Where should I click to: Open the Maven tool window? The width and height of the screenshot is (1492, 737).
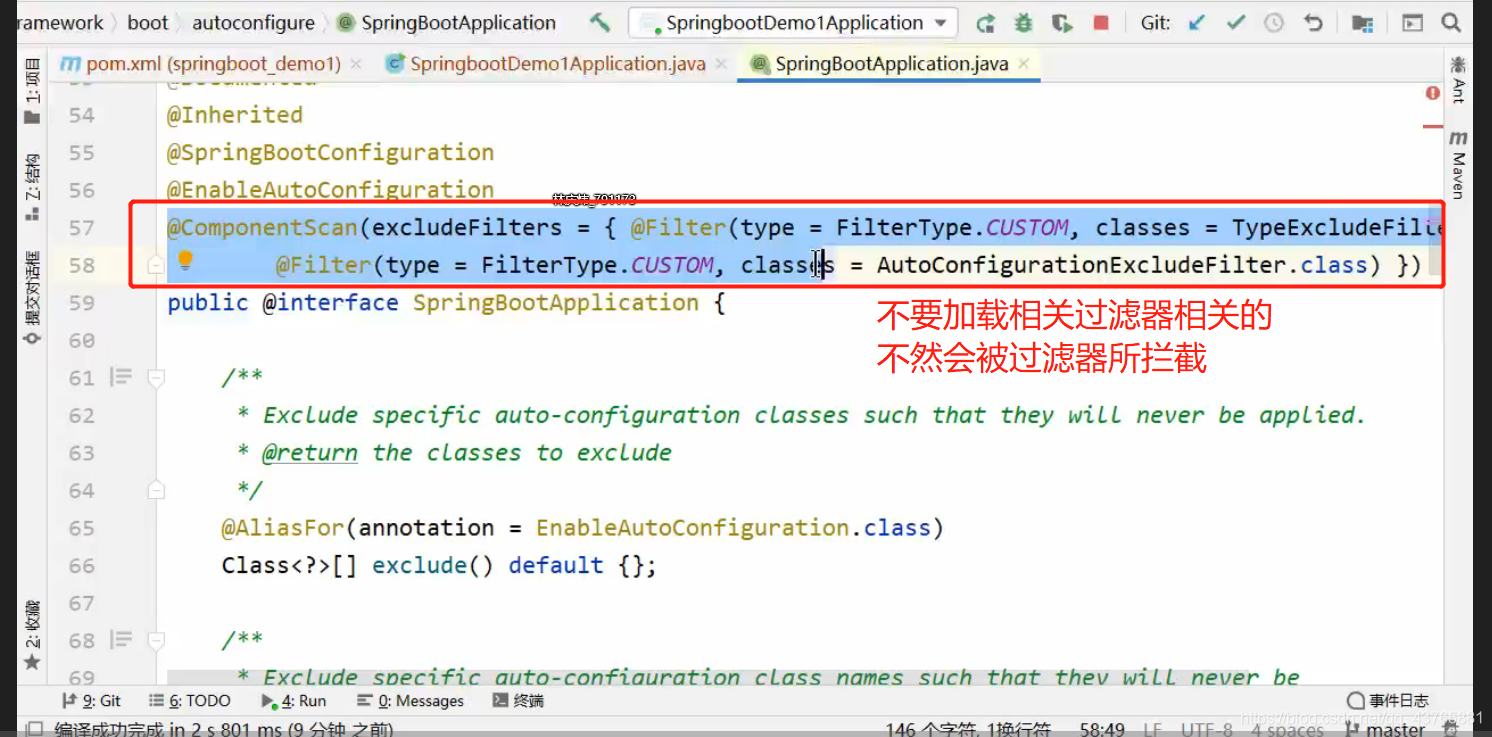click(1458, 164)
